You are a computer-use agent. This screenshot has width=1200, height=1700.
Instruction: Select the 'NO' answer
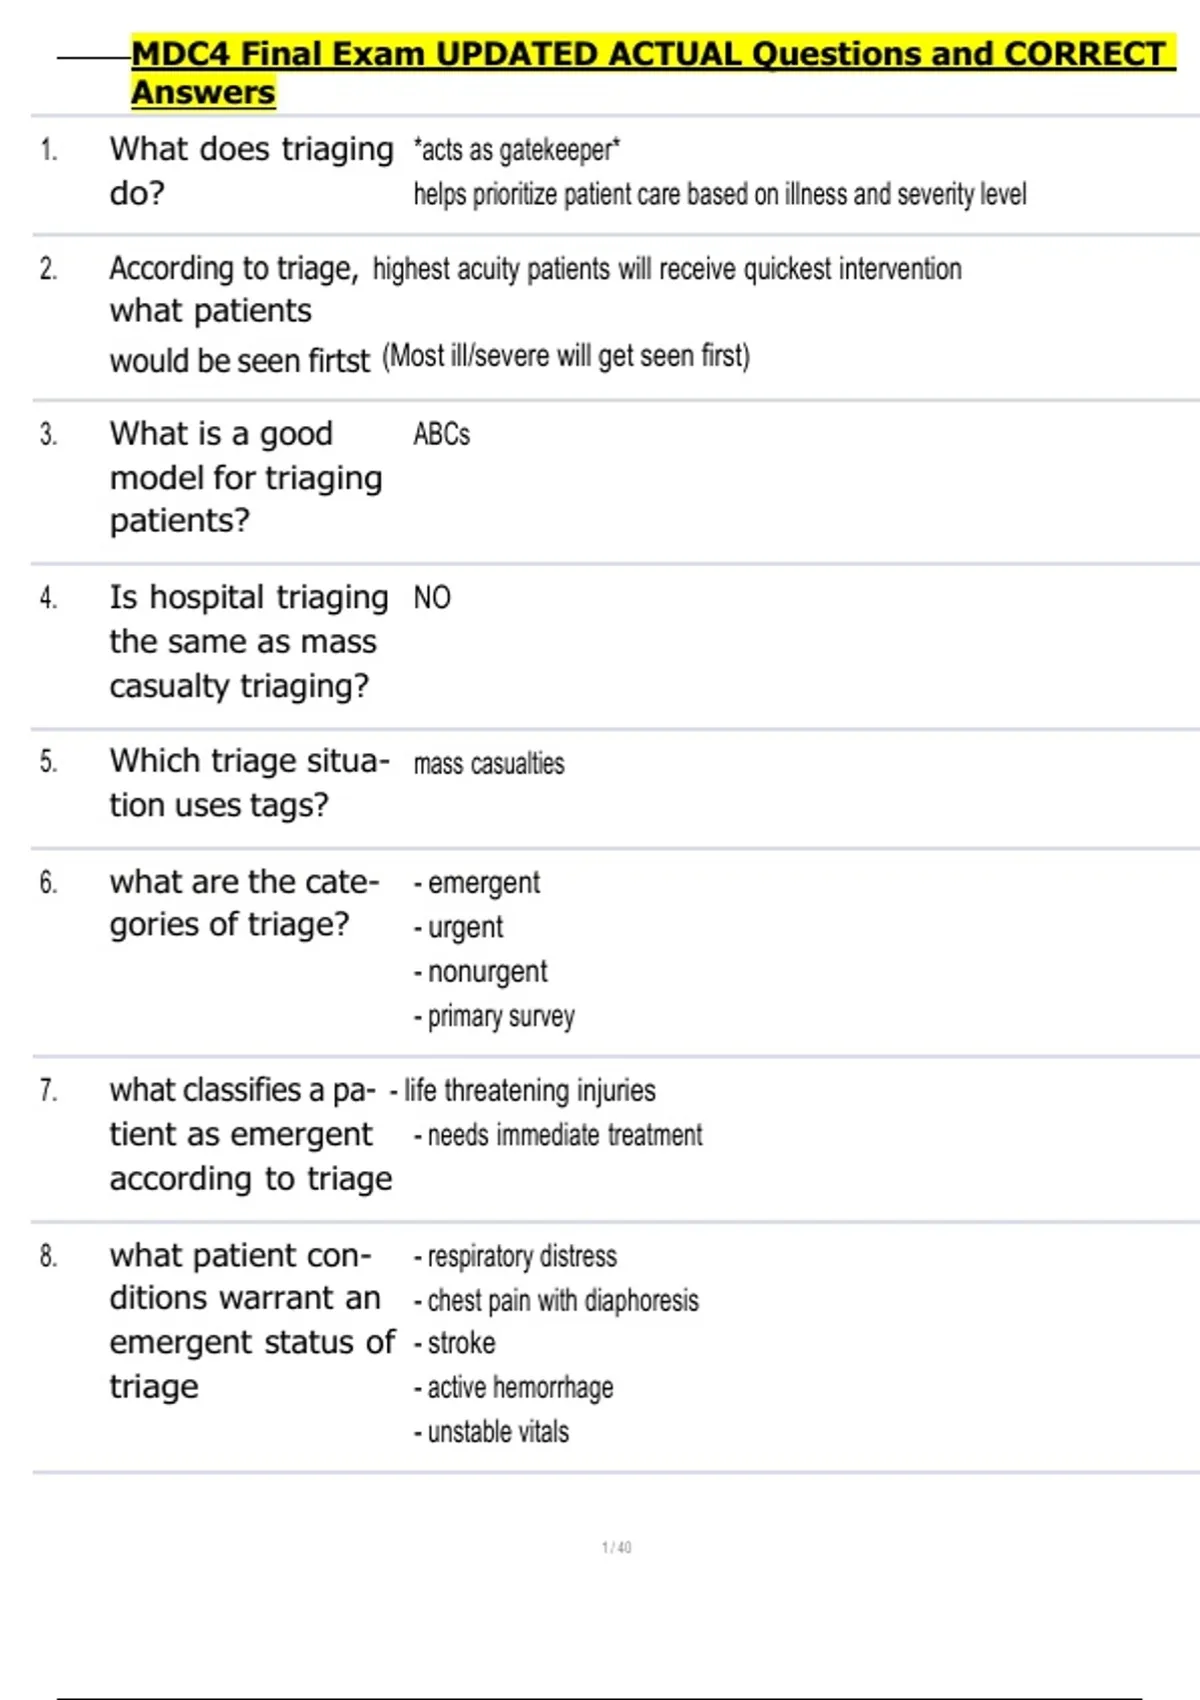tap(432, 598)
